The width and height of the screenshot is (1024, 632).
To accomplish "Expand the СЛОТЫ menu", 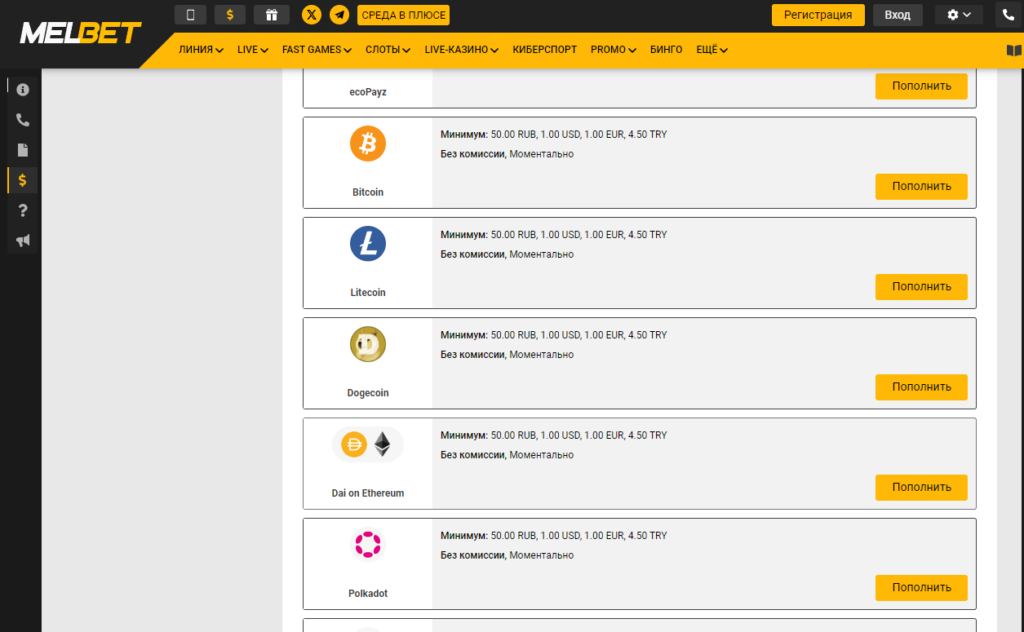I will tap(388, 50).
